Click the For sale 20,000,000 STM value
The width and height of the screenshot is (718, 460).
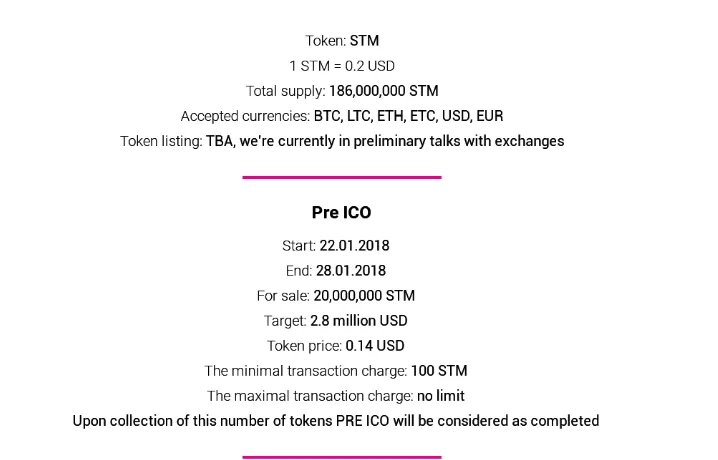tap(364, 296)
